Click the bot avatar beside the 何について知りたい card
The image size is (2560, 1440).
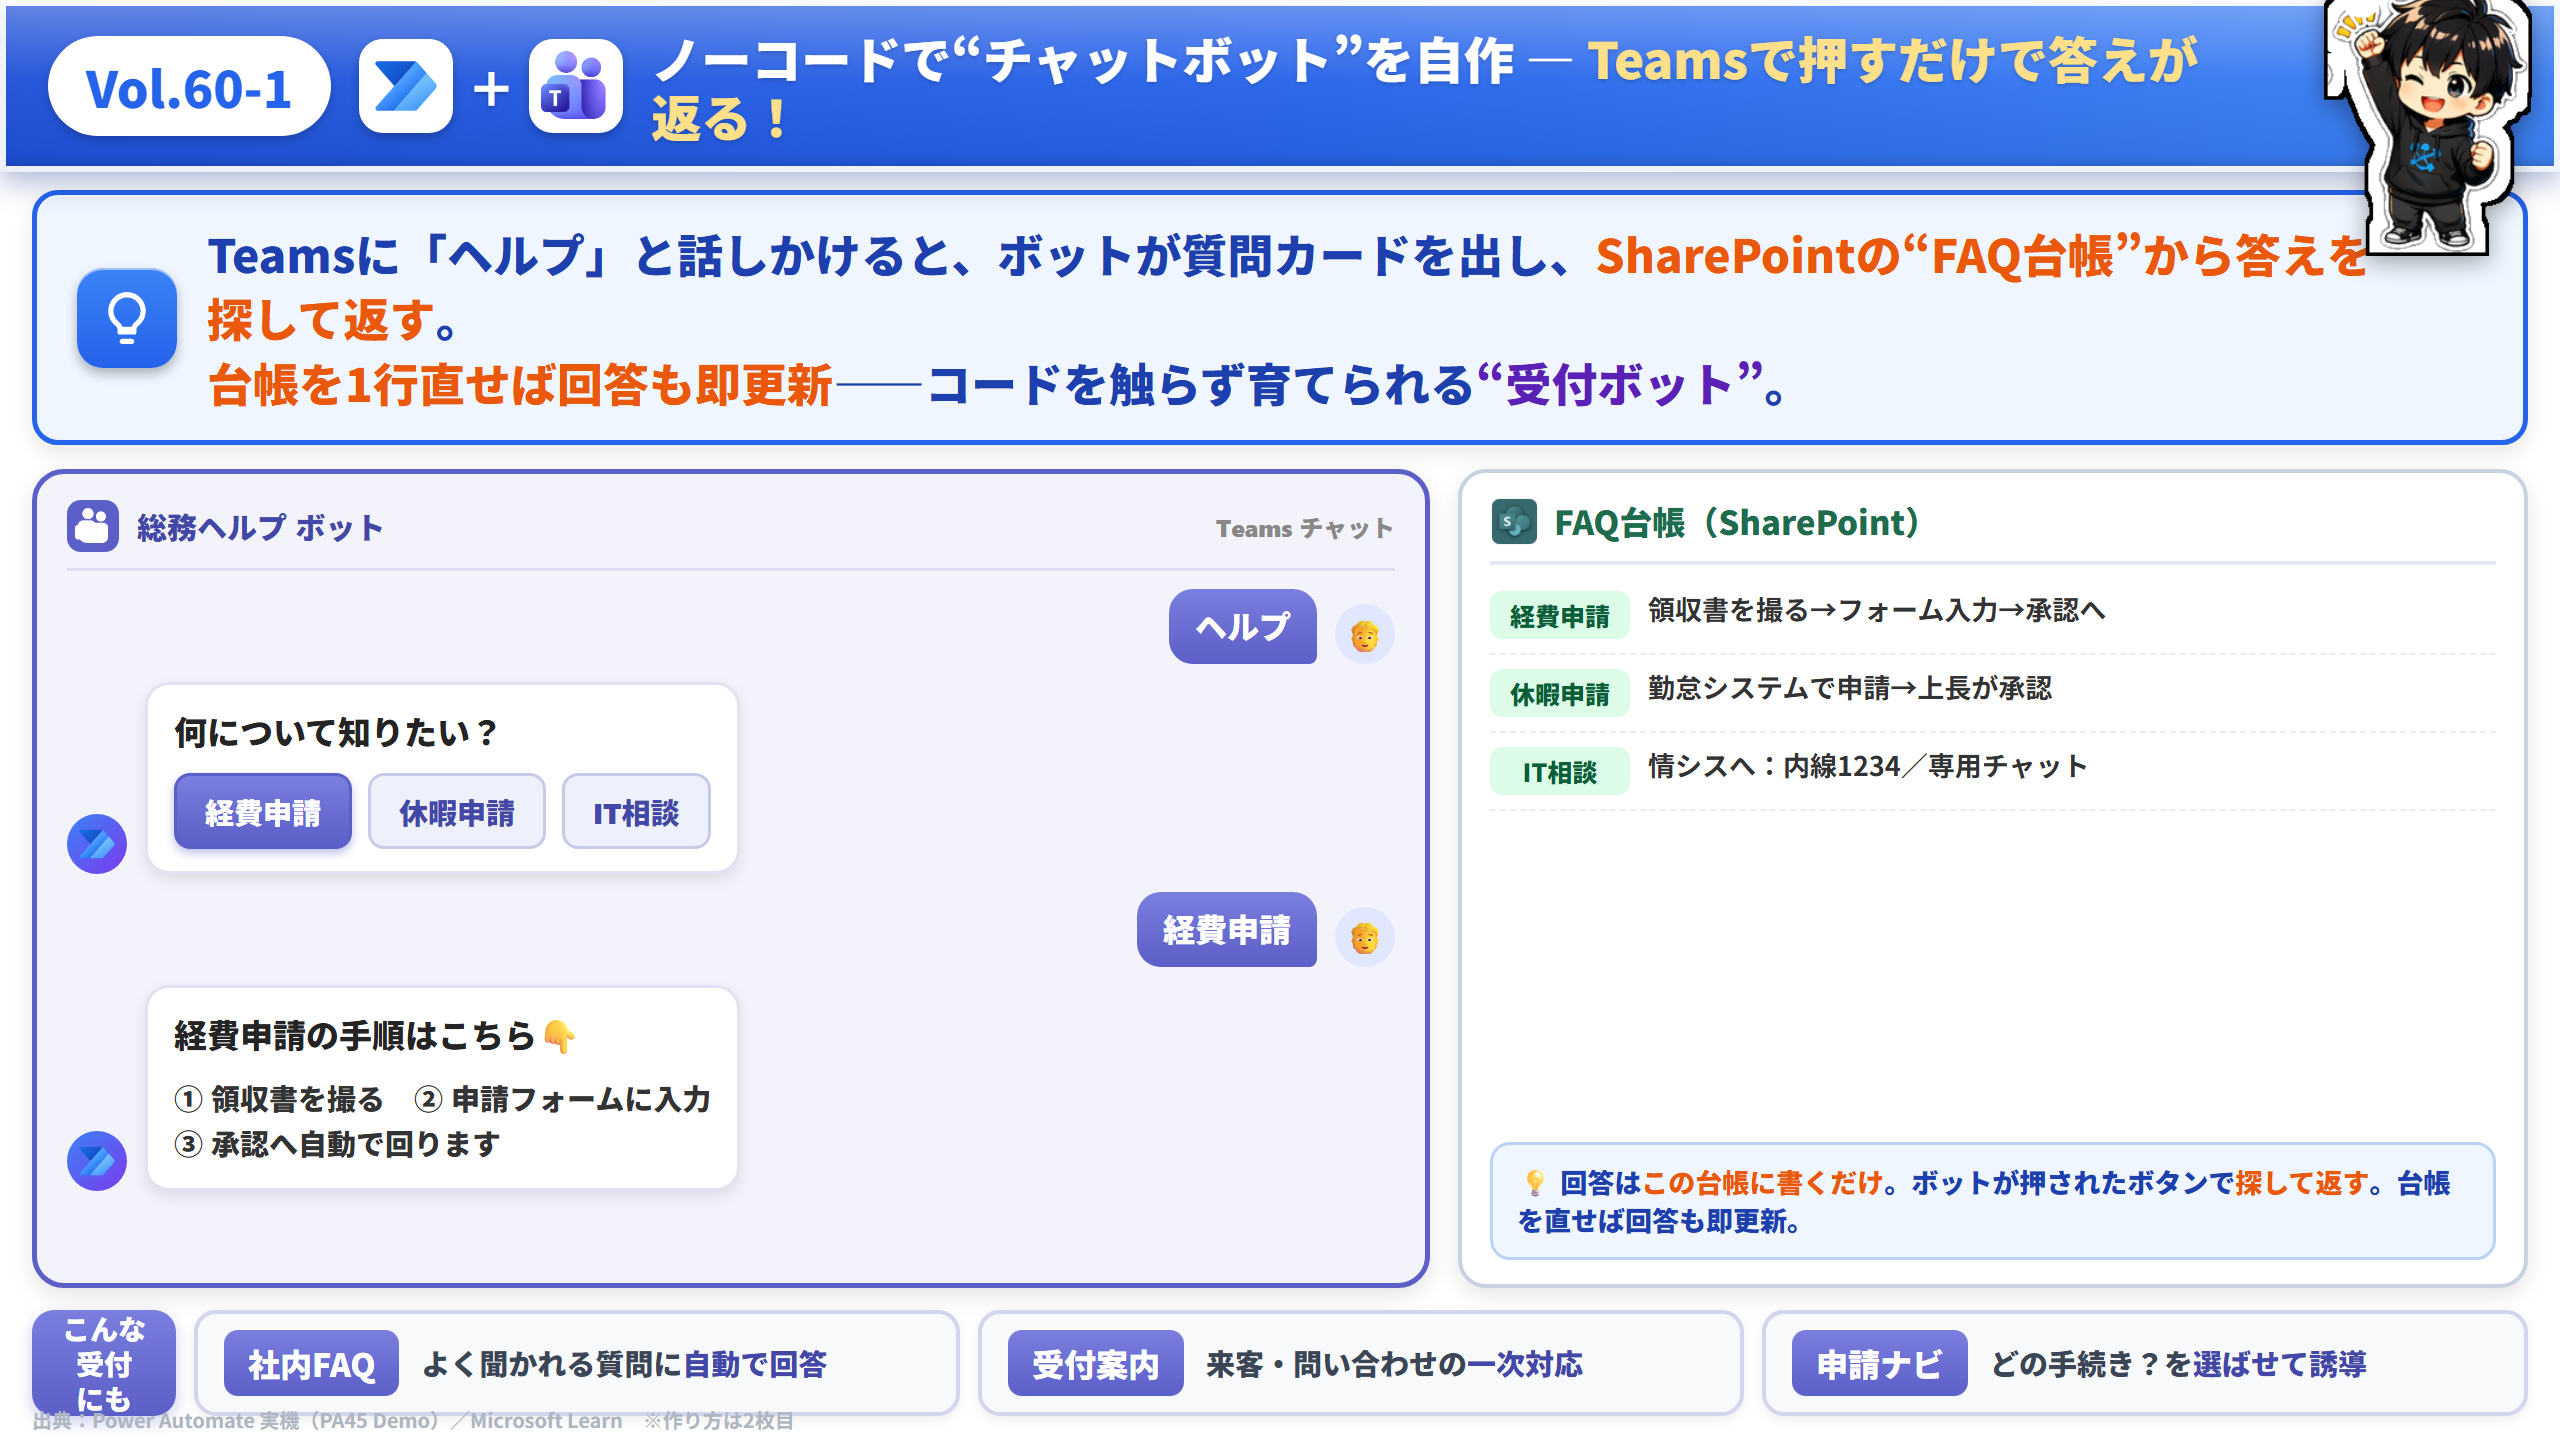[97, 843]
